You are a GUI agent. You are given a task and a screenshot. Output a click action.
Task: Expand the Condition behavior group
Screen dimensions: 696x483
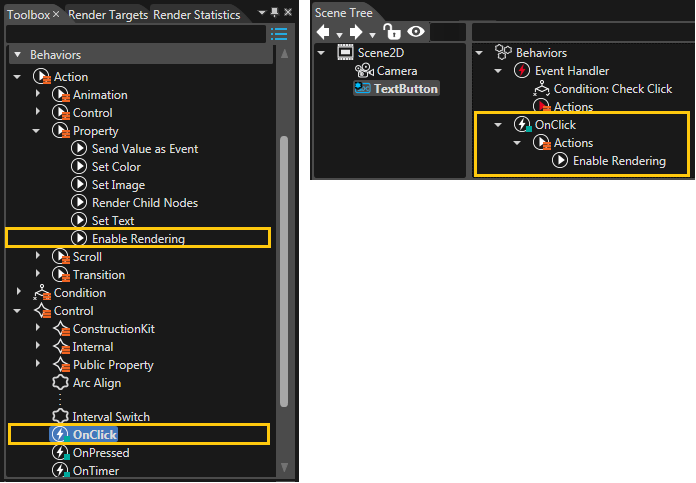[19, 292]
